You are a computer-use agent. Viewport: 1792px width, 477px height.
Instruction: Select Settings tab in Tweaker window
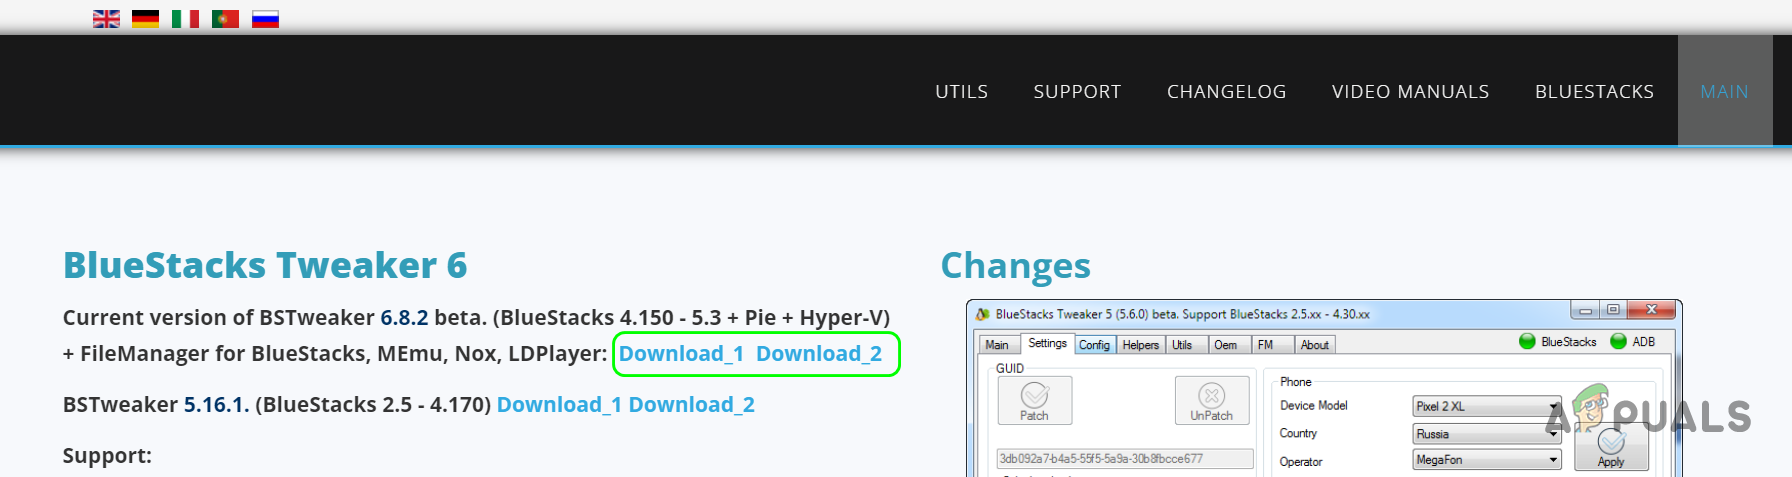[1047, 343]
